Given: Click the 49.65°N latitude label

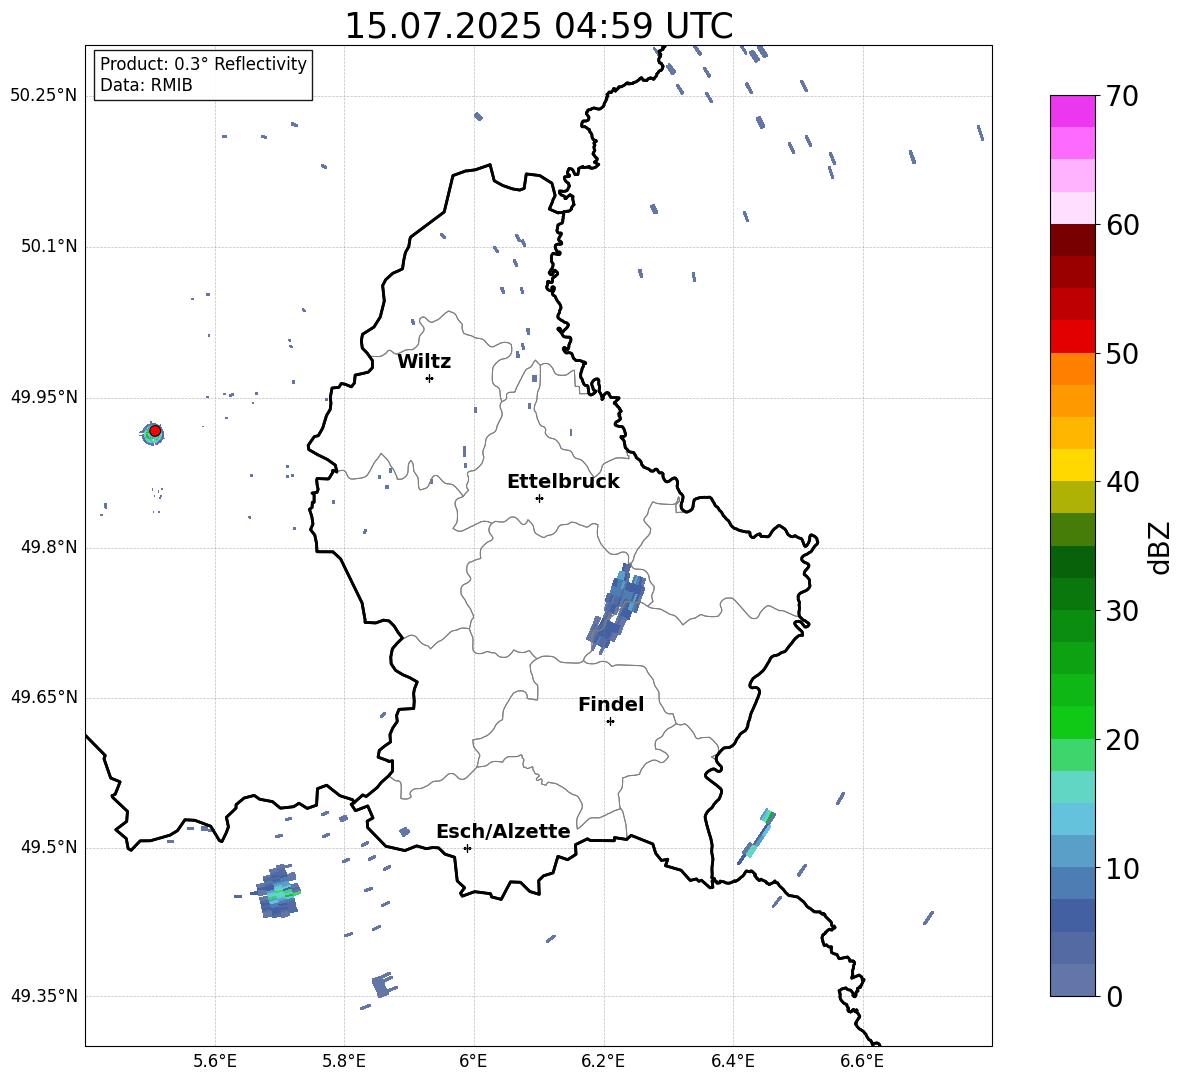Looking at the screenshot, I should tap(44, 697).
